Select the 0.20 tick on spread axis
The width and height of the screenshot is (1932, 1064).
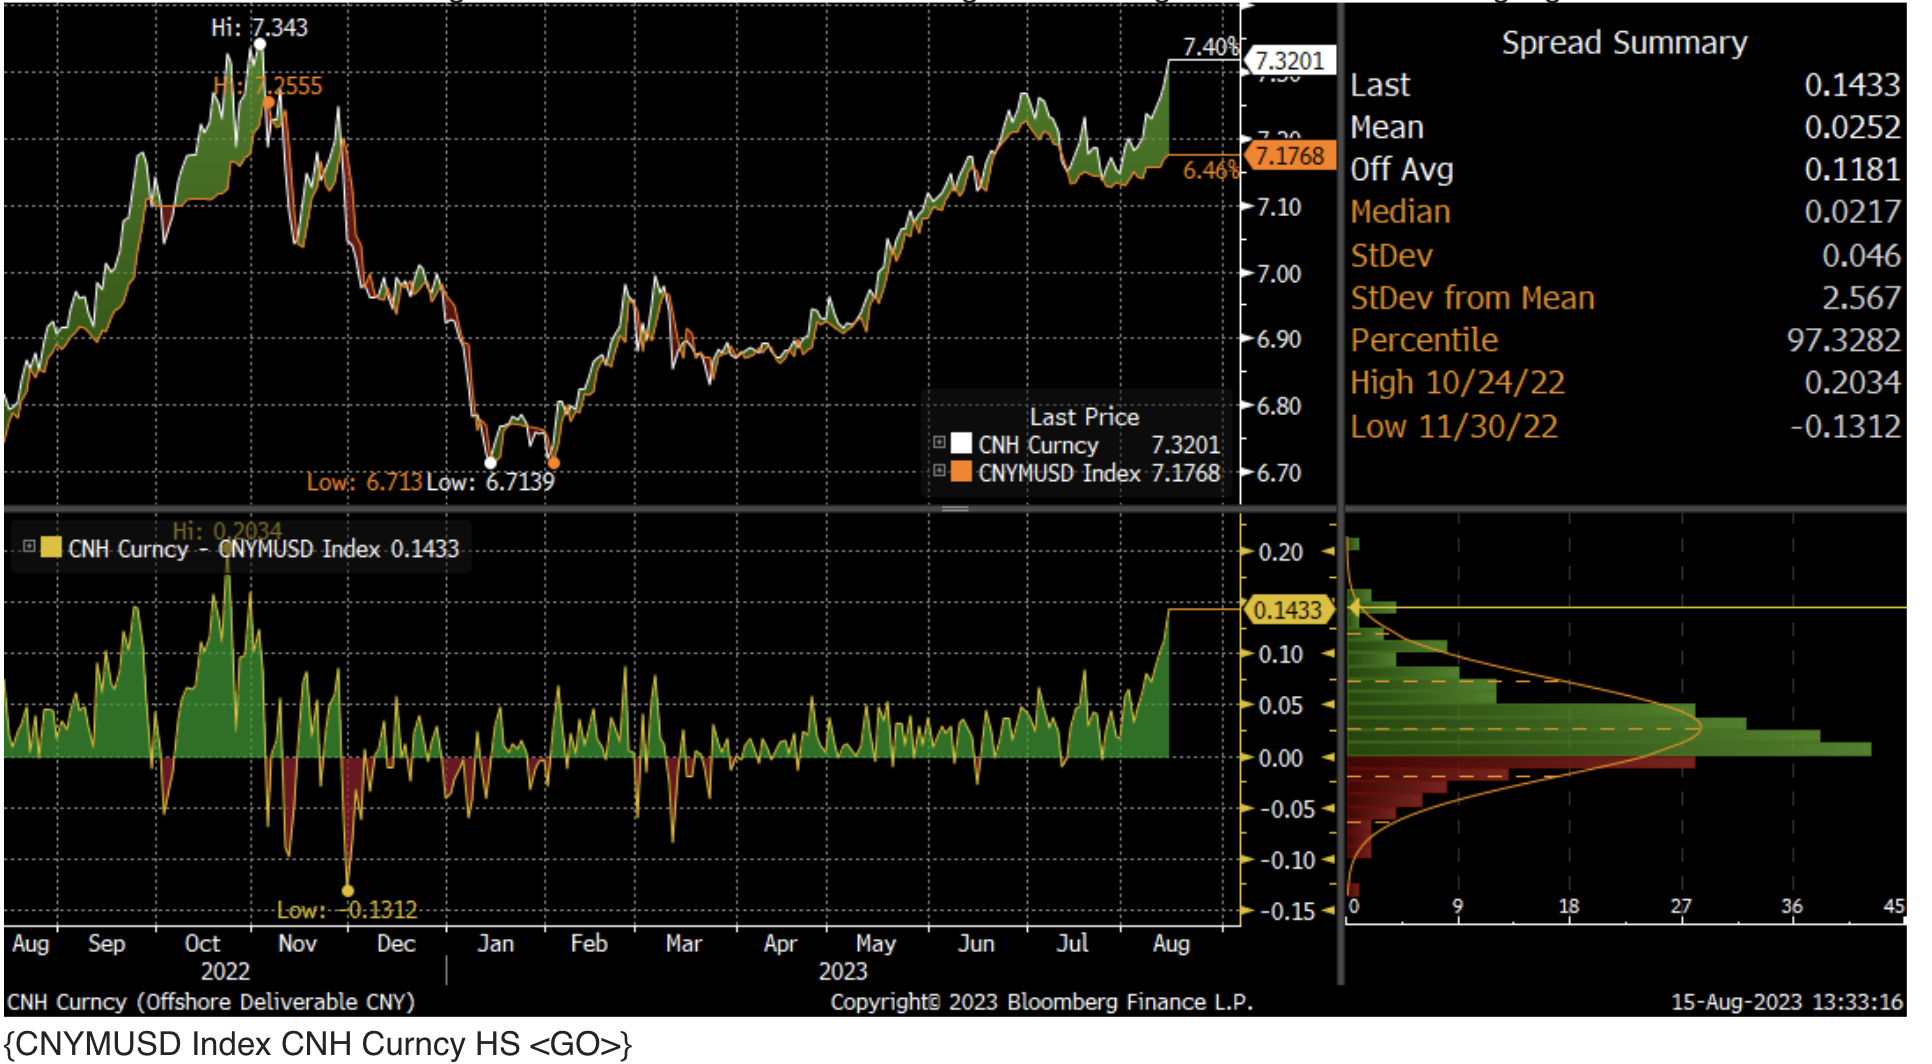tap(1280, 552)
